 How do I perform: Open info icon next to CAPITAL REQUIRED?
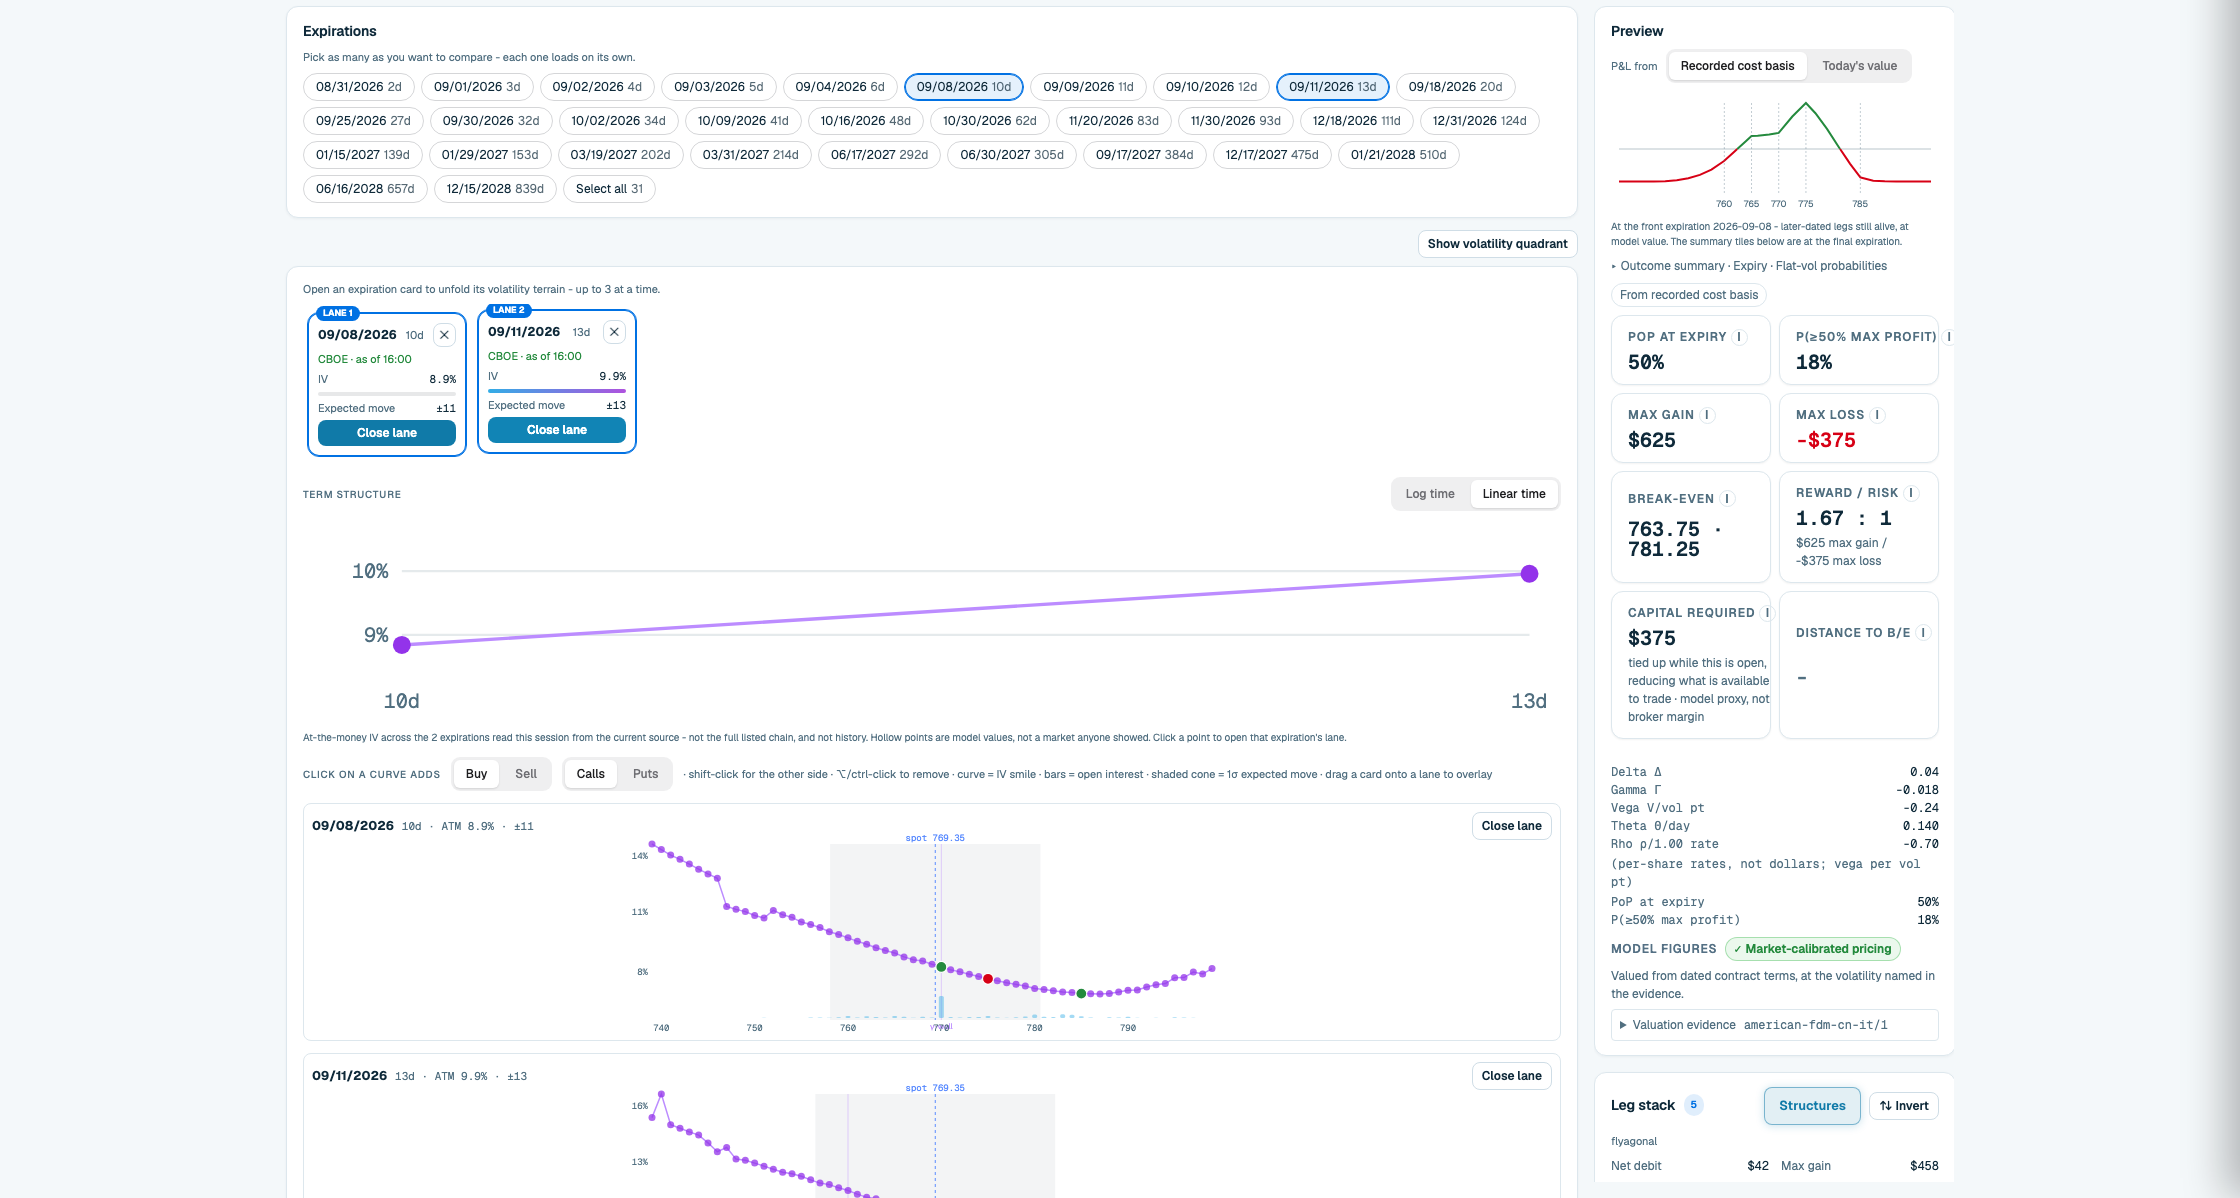1767,613
